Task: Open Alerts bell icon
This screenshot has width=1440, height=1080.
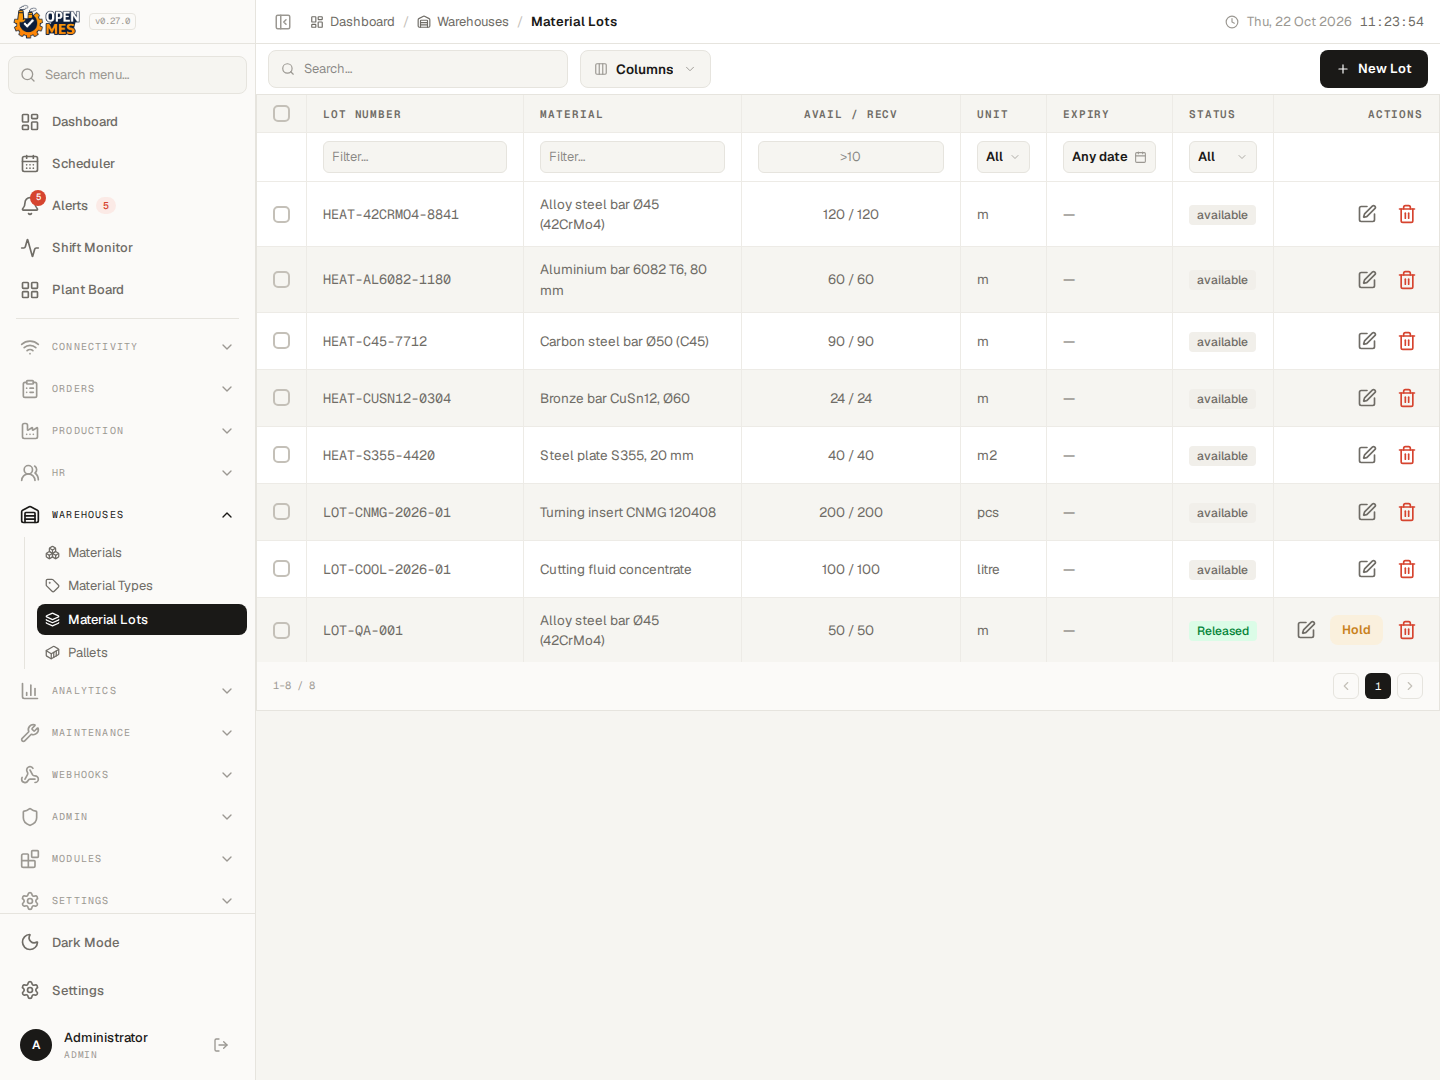Action: (x=30, y=205)
